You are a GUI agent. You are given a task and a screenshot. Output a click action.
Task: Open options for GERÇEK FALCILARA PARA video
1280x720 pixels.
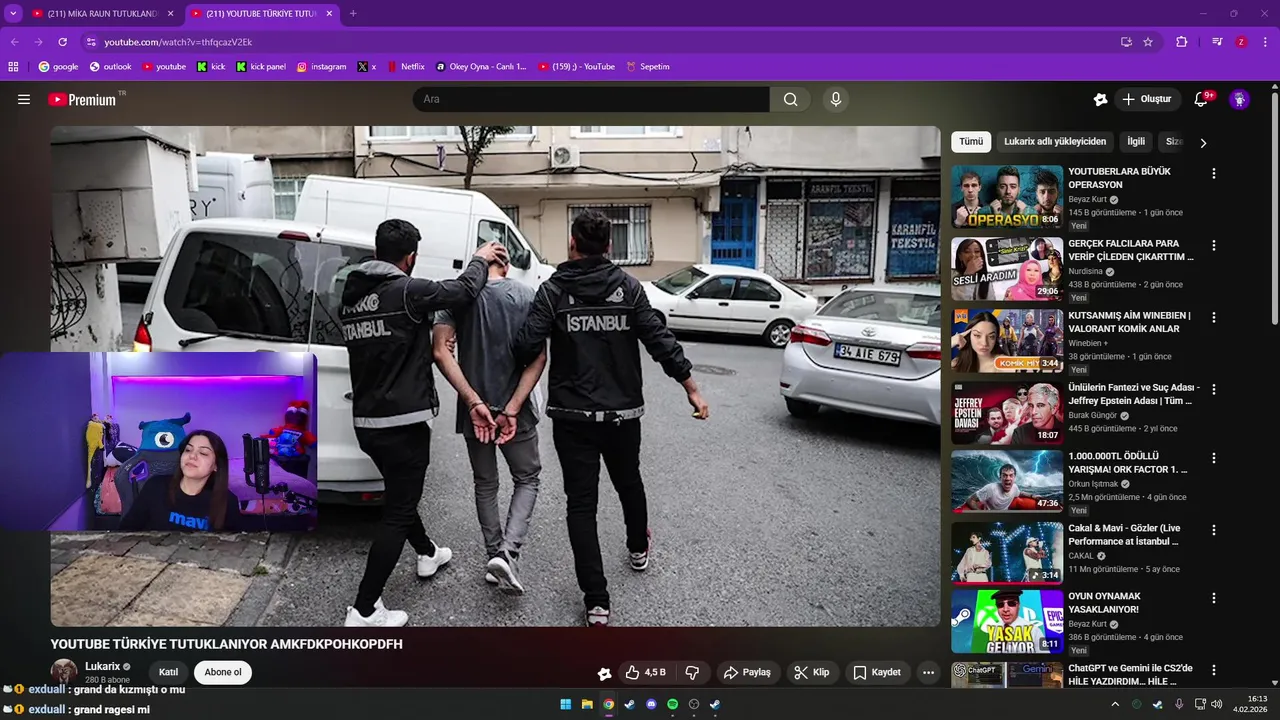pos(1214,245)
